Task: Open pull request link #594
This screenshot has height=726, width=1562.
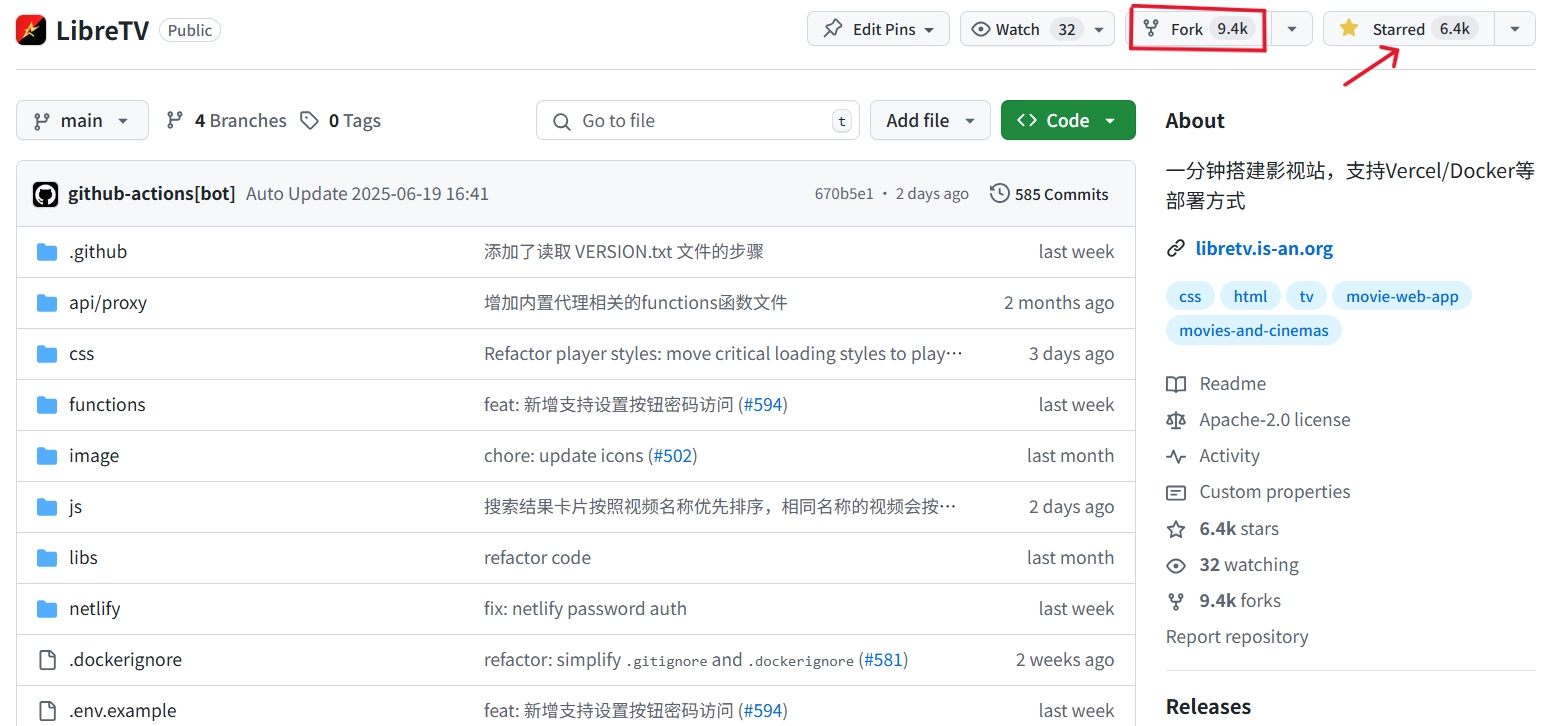Action: (x=763, y=404)
